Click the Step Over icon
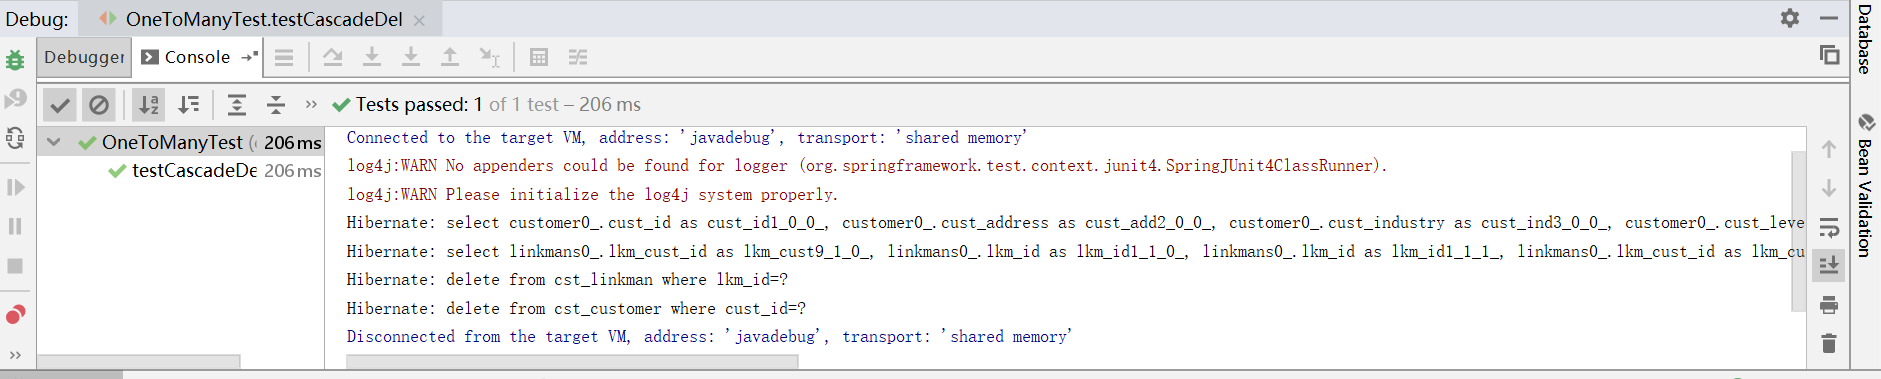 [x=333, y=57]
